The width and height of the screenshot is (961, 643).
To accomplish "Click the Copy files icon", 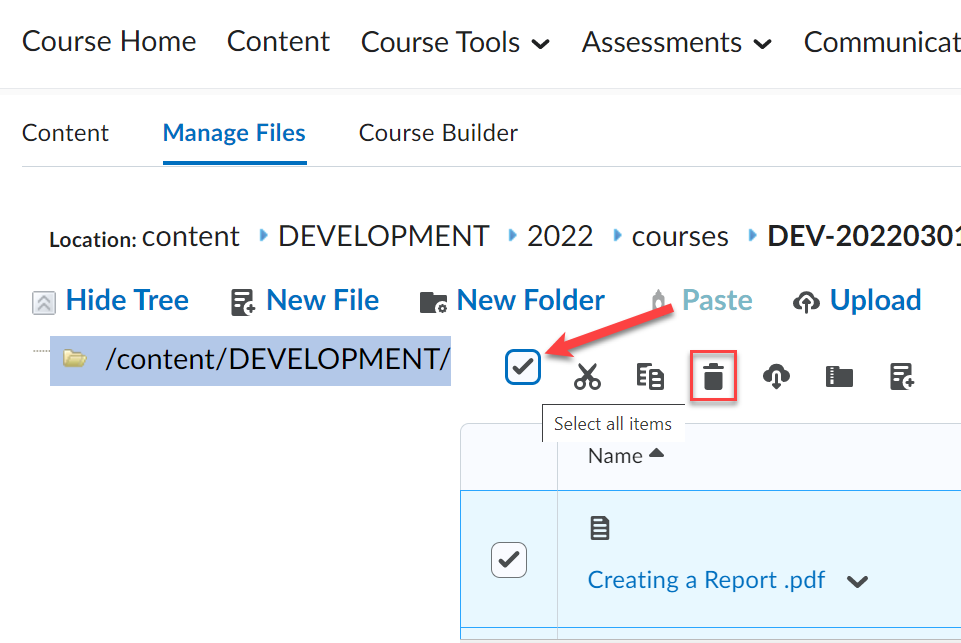I will [650, 376].
